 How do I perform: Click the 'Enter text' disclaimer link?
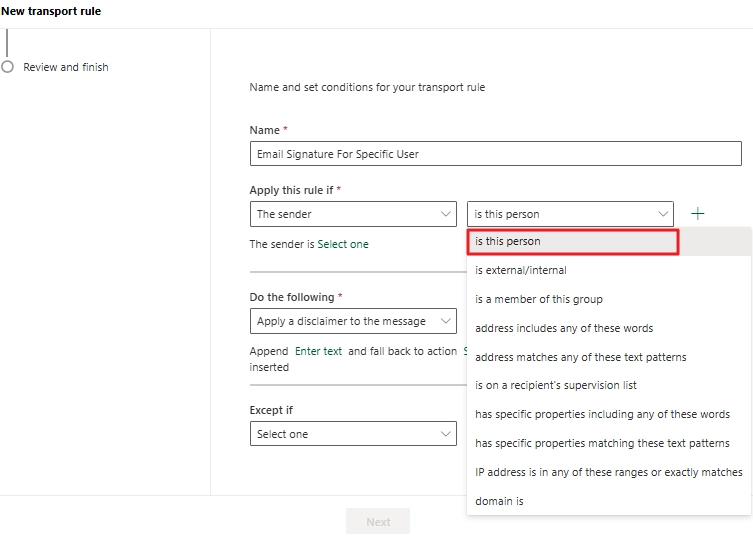click(x=318, y=351)
